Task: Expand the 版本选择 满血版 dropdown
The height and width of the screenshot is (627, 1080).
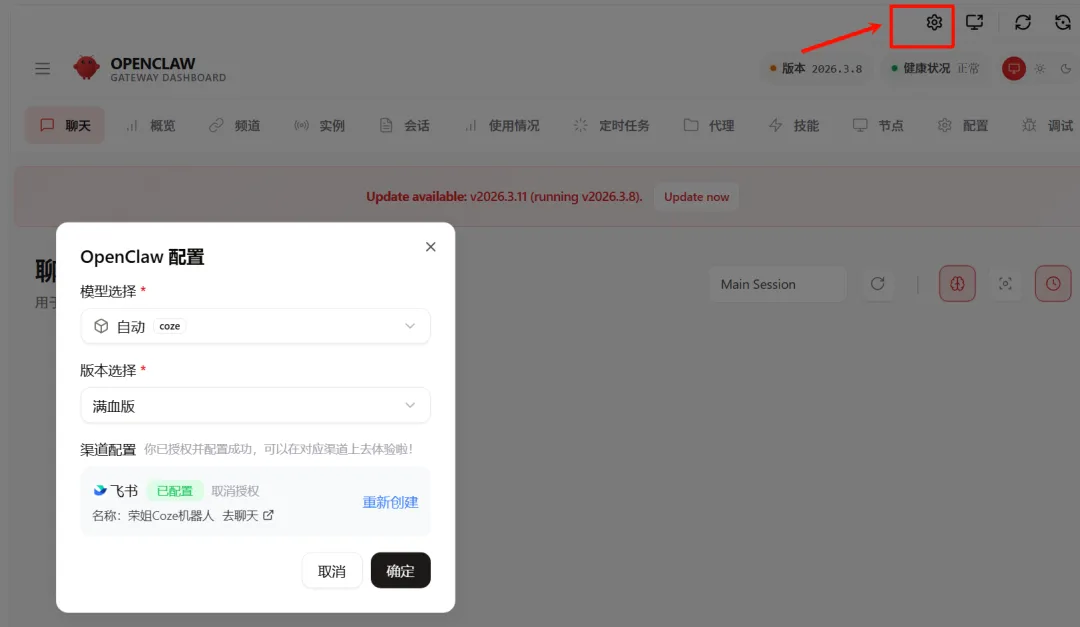Action: point(256,406)
